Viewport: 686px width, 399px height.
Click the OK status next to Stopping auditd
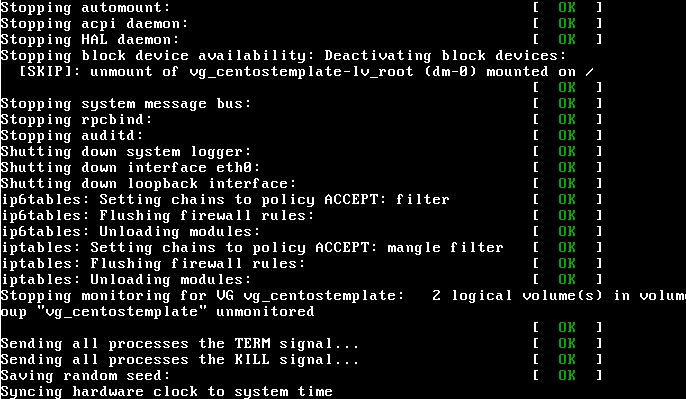(x=567, y=135)
